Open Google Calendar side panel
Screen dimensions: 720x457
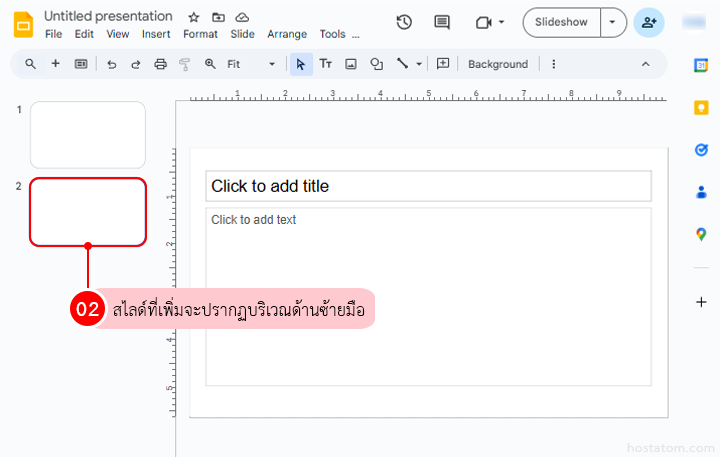coord(701,66)
